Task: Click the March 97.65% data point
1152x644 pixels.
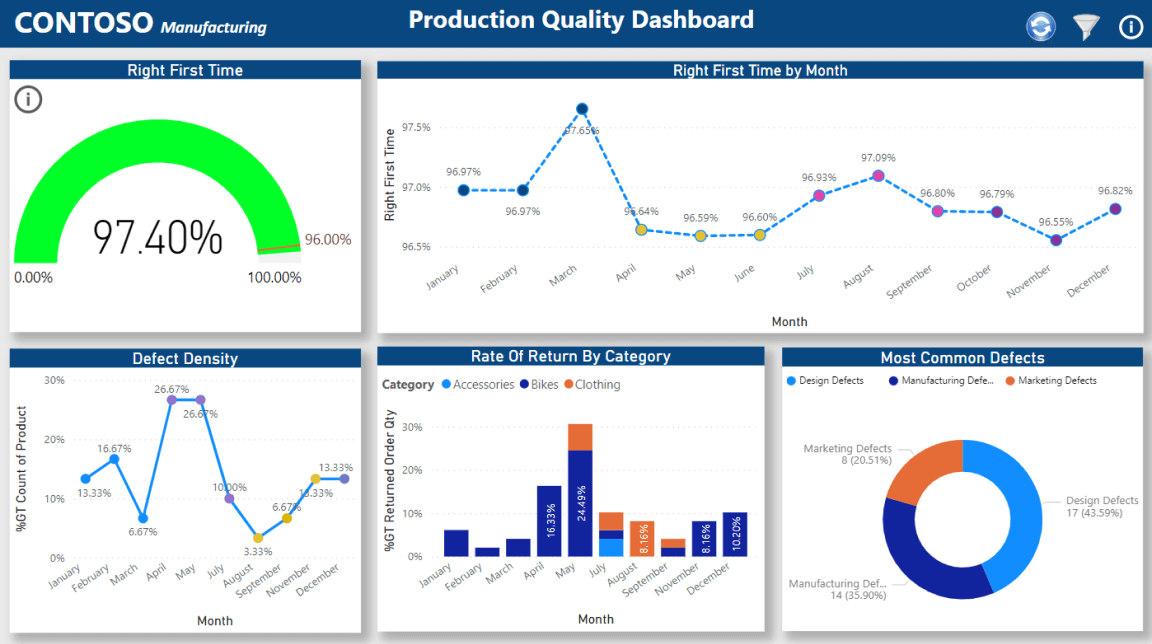Action: (x=582, y=109)
